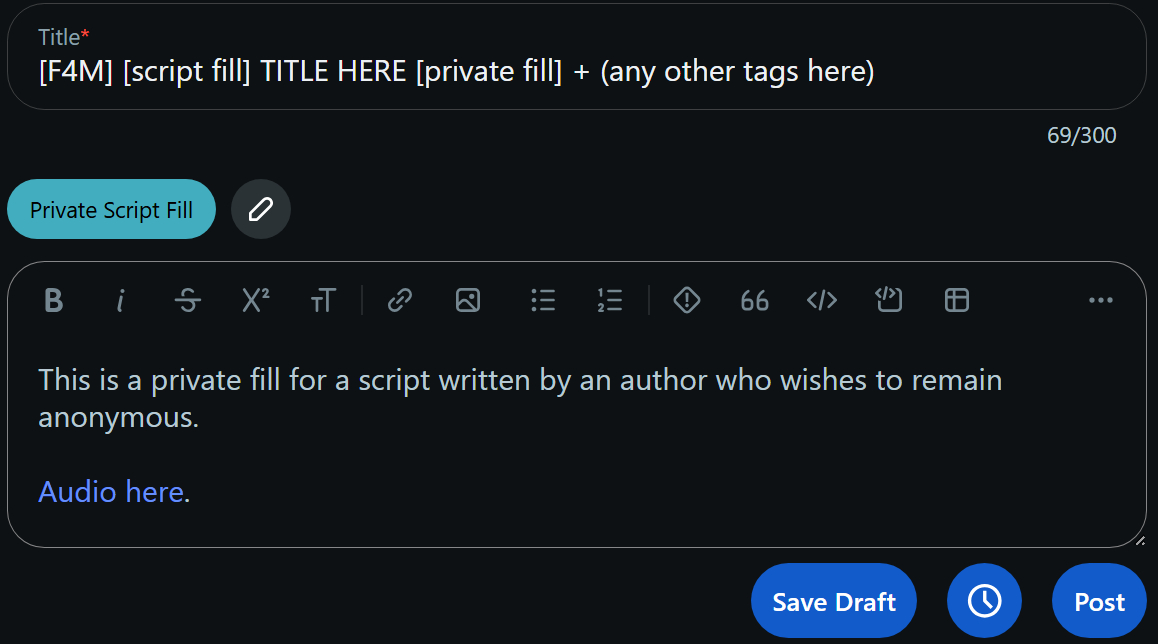Insert a numbered list

[x=610, y=300]
